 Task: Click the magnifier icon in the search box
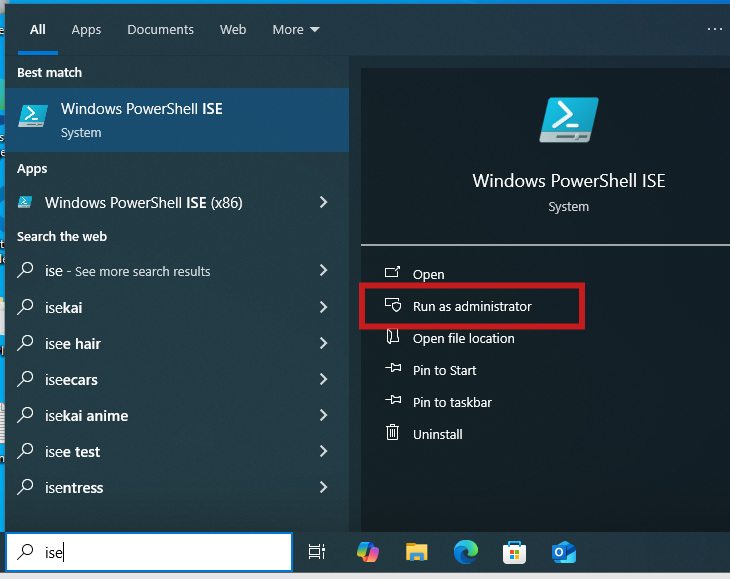25,552
